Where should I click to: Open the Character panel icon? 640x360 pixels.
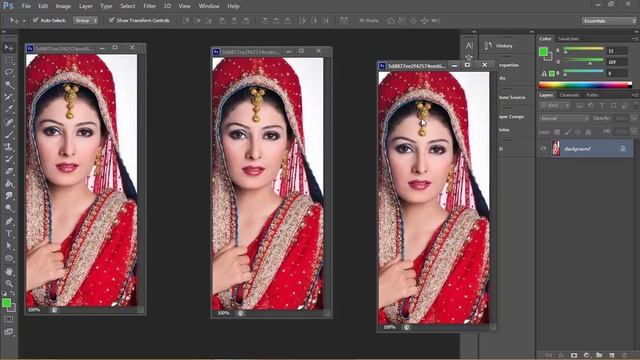tap(469, 46)
